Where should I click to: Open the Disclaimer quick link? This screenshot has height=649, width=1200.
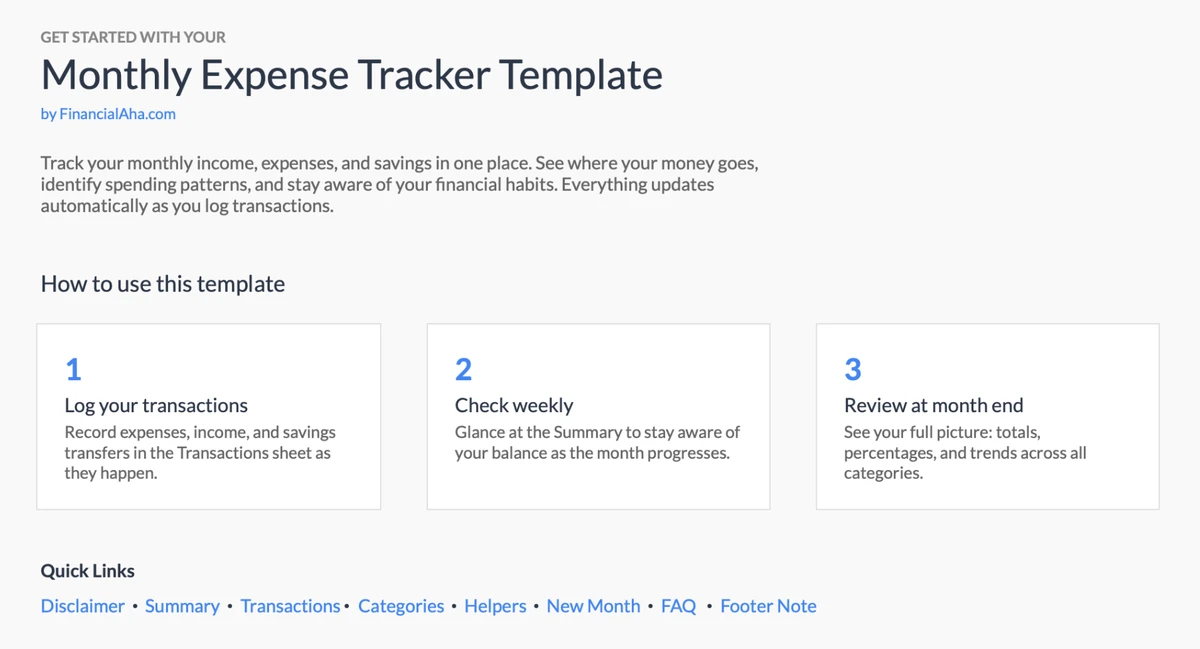click(x=83, y=606)
